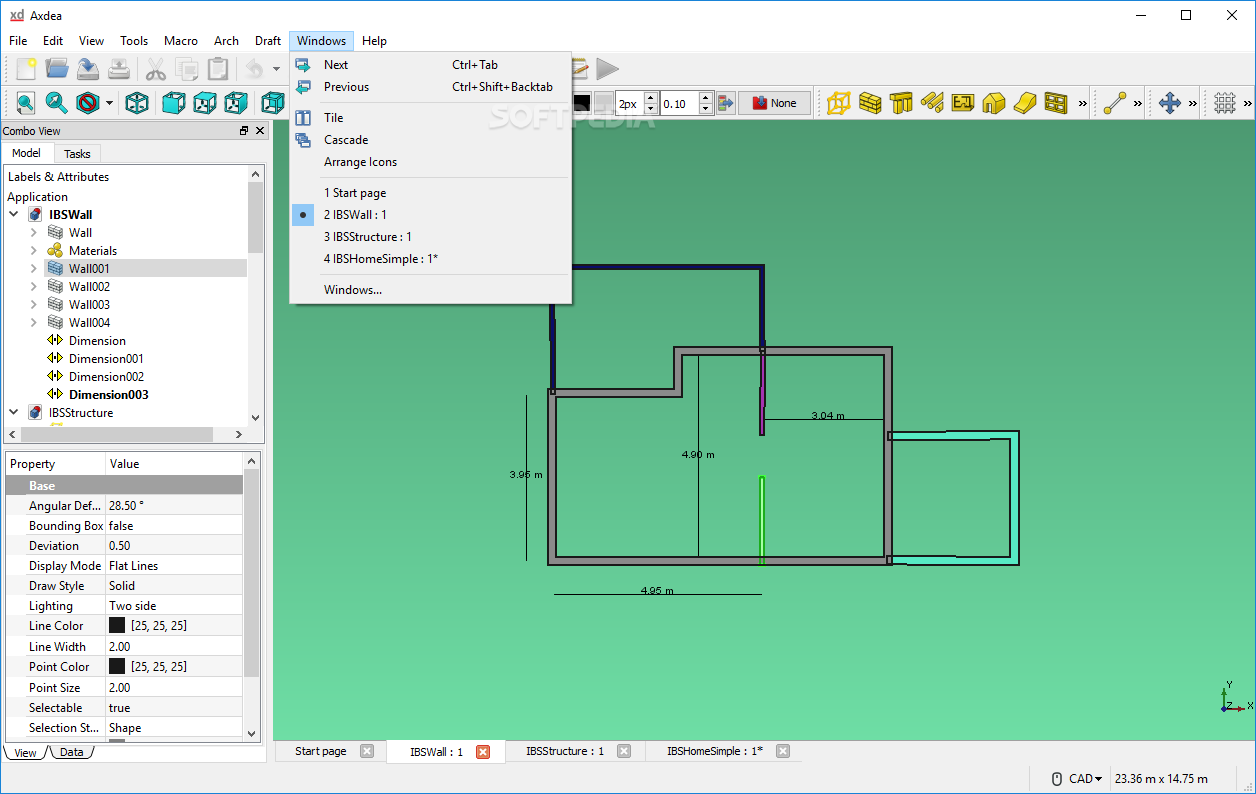The width and height of the screenshot is (1256, 794).
Task: Open the Draw Style dropdown arrow
Action: (109, 102)
